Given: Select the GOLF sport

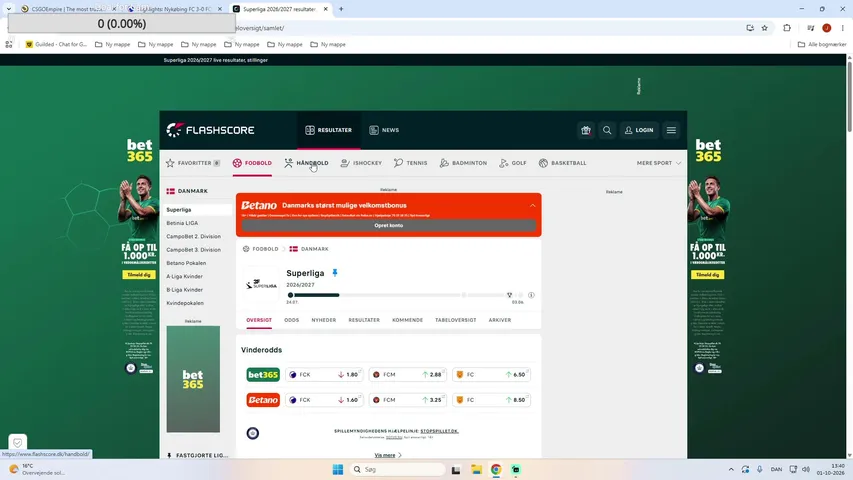Looking at the screenshot, I should coord(513,163).
